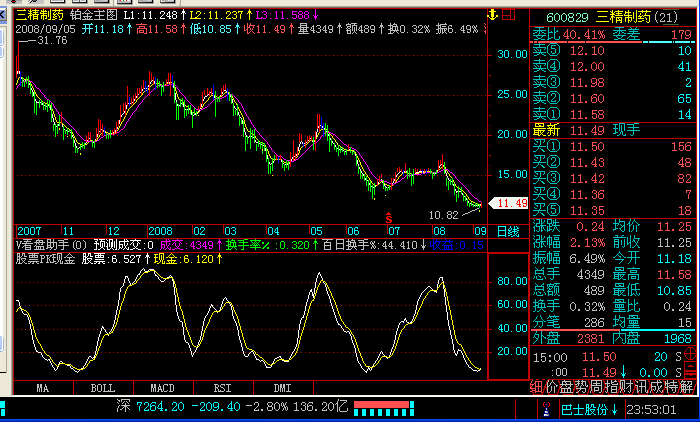Click the 收益:0.15 value
Image resolution: width=700 pixels, height=422 pixels.
(456, 245)
